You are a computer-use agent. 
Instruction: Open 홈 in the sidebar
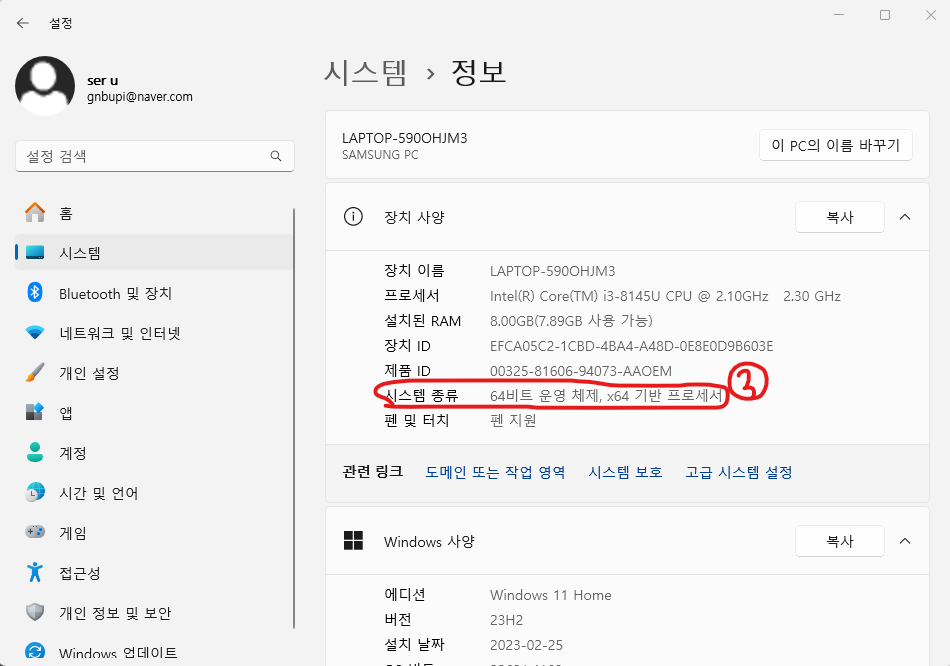[x=154, y=213]
